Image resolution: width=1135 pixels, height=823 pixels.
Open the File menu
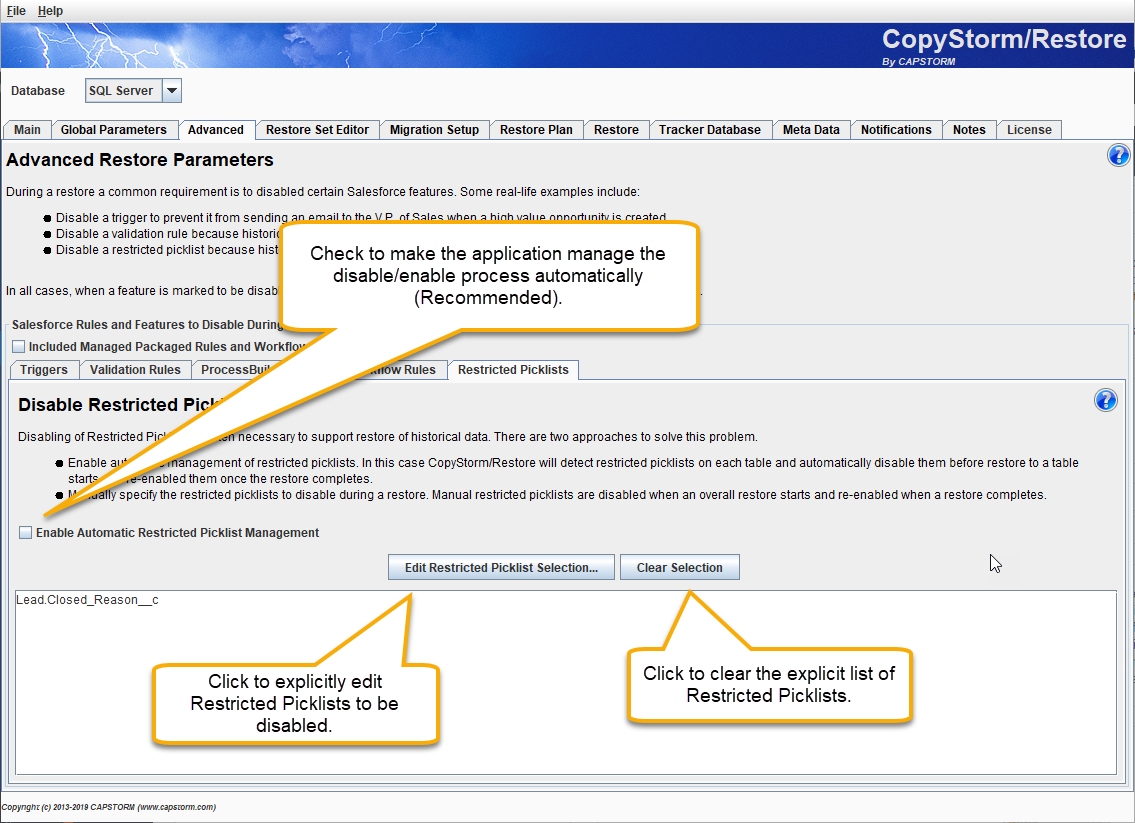(x=16, y=11)
